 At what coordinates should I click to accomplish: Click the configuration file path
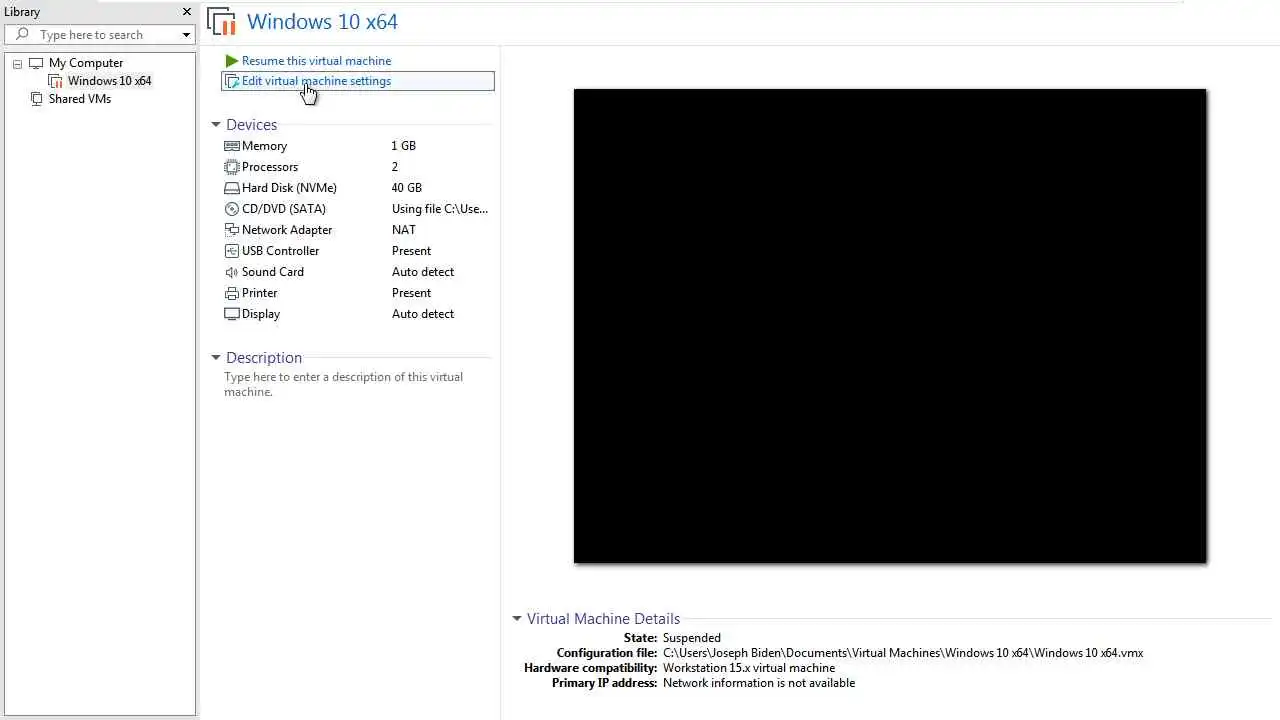click(x=903, y=653)
